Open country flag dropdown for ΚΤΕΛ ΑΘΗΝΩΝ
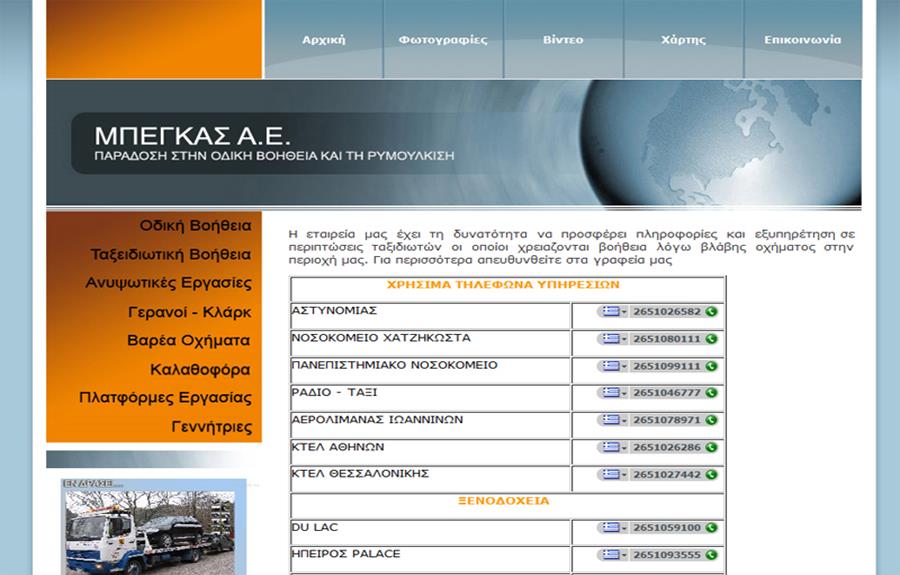 tap(614, 447)
